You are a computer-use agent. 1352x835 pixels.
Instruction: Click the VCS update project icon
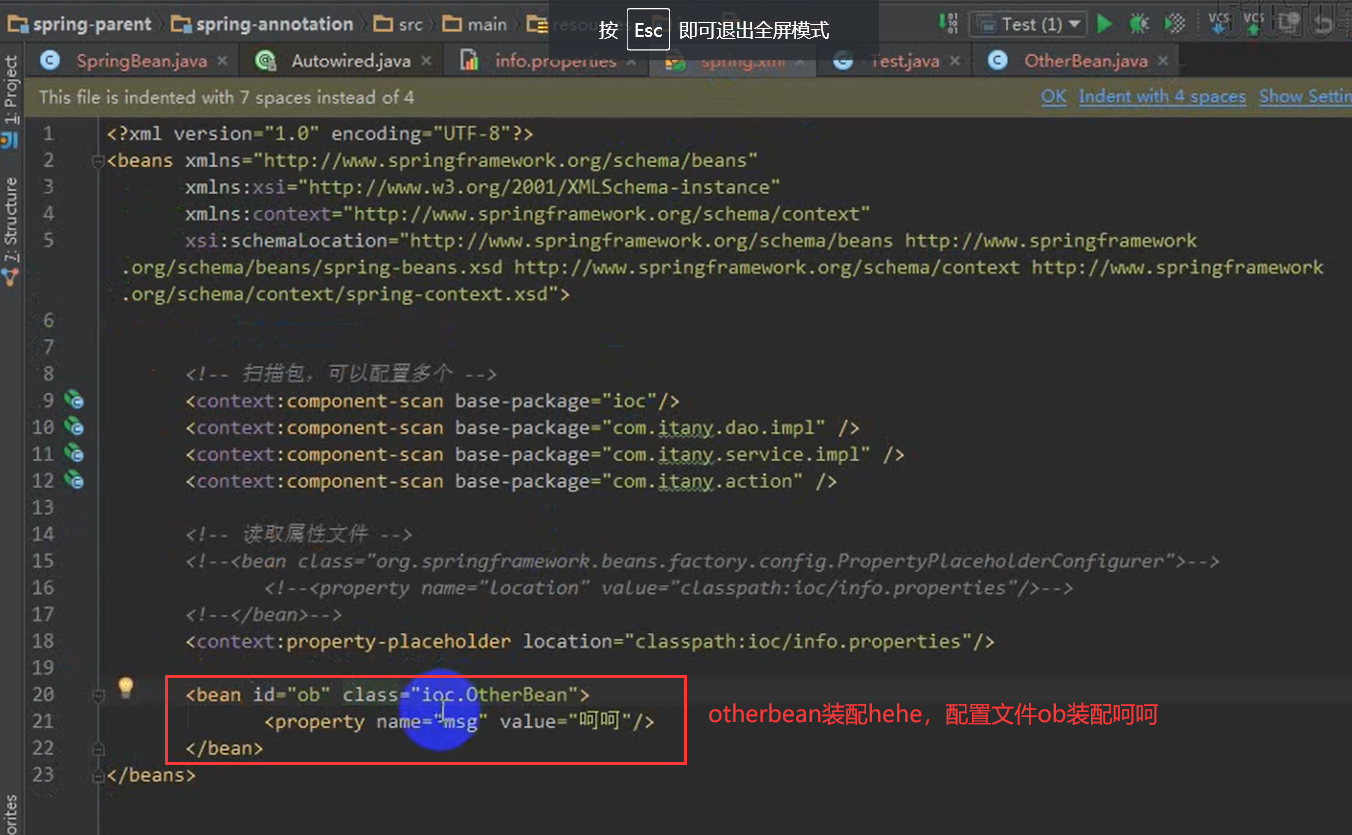coord(1218,22)
